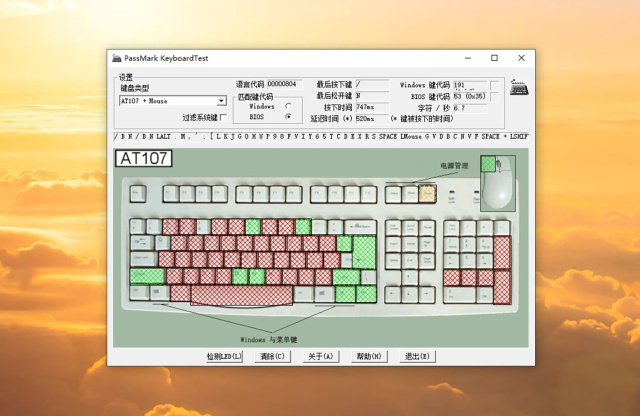The height and width of the screenshot is (416, 640).
Task: Click the small box right of Windows 键代码 value
Action: click(x=494, y=85)
